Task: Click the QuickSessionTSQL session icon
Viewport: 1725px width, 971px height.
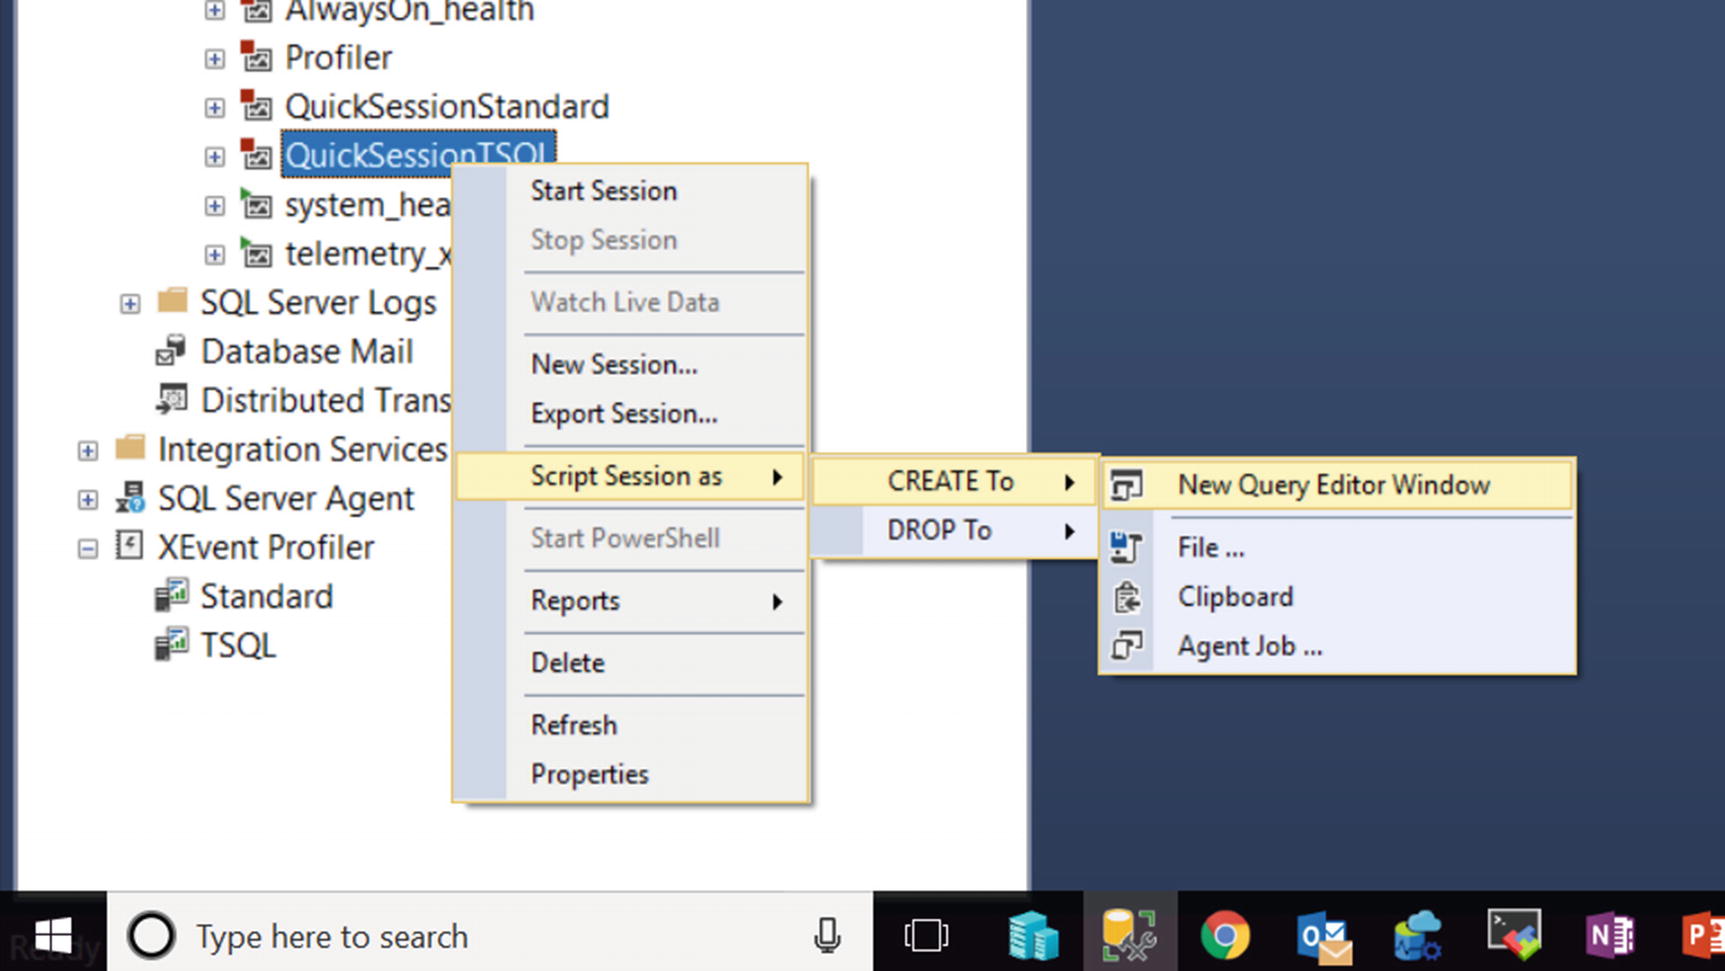Action: (256, 155)
